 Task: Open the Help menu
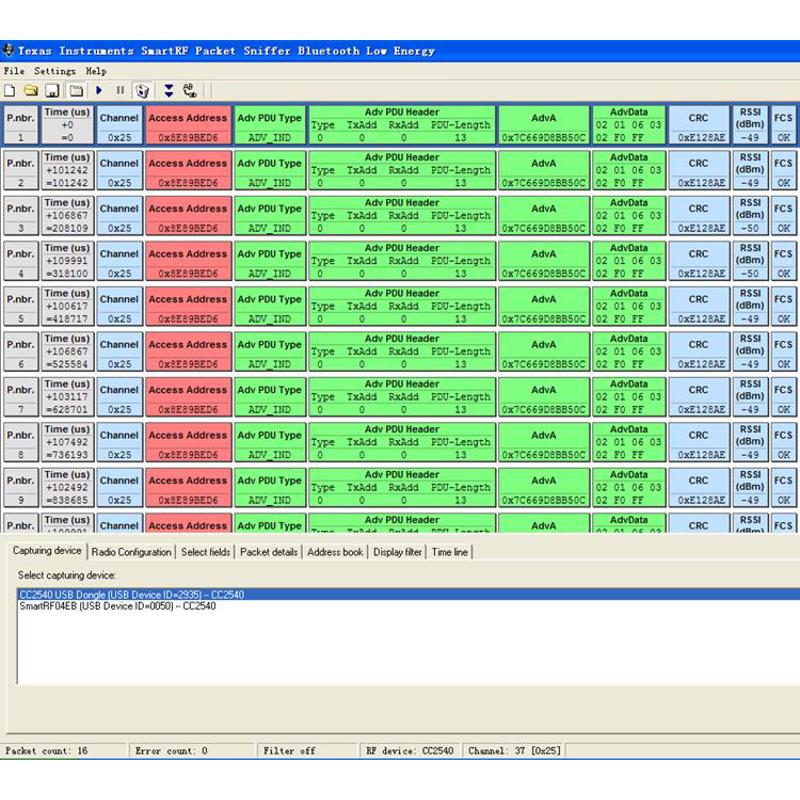click(96, 71)
